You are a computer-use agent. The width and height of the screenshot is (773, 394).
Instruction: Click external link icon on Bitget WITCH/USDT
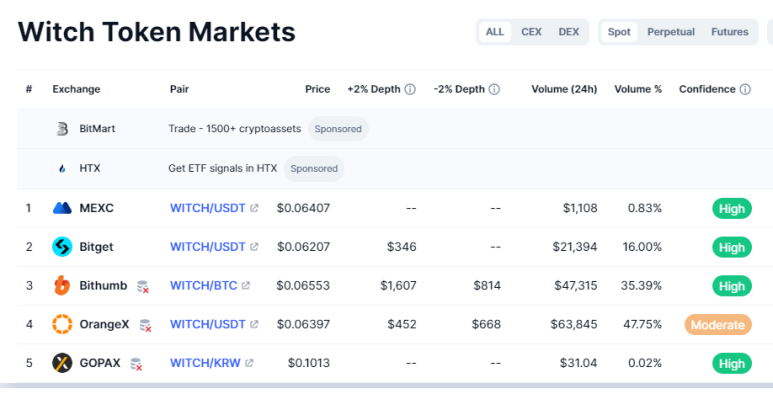254,247
